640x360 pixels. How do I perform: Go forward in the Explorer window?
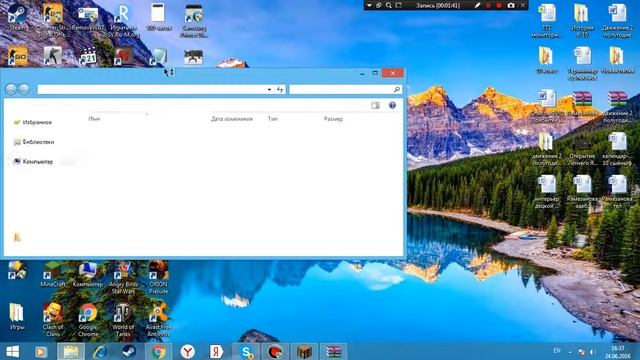coord(24,89)
